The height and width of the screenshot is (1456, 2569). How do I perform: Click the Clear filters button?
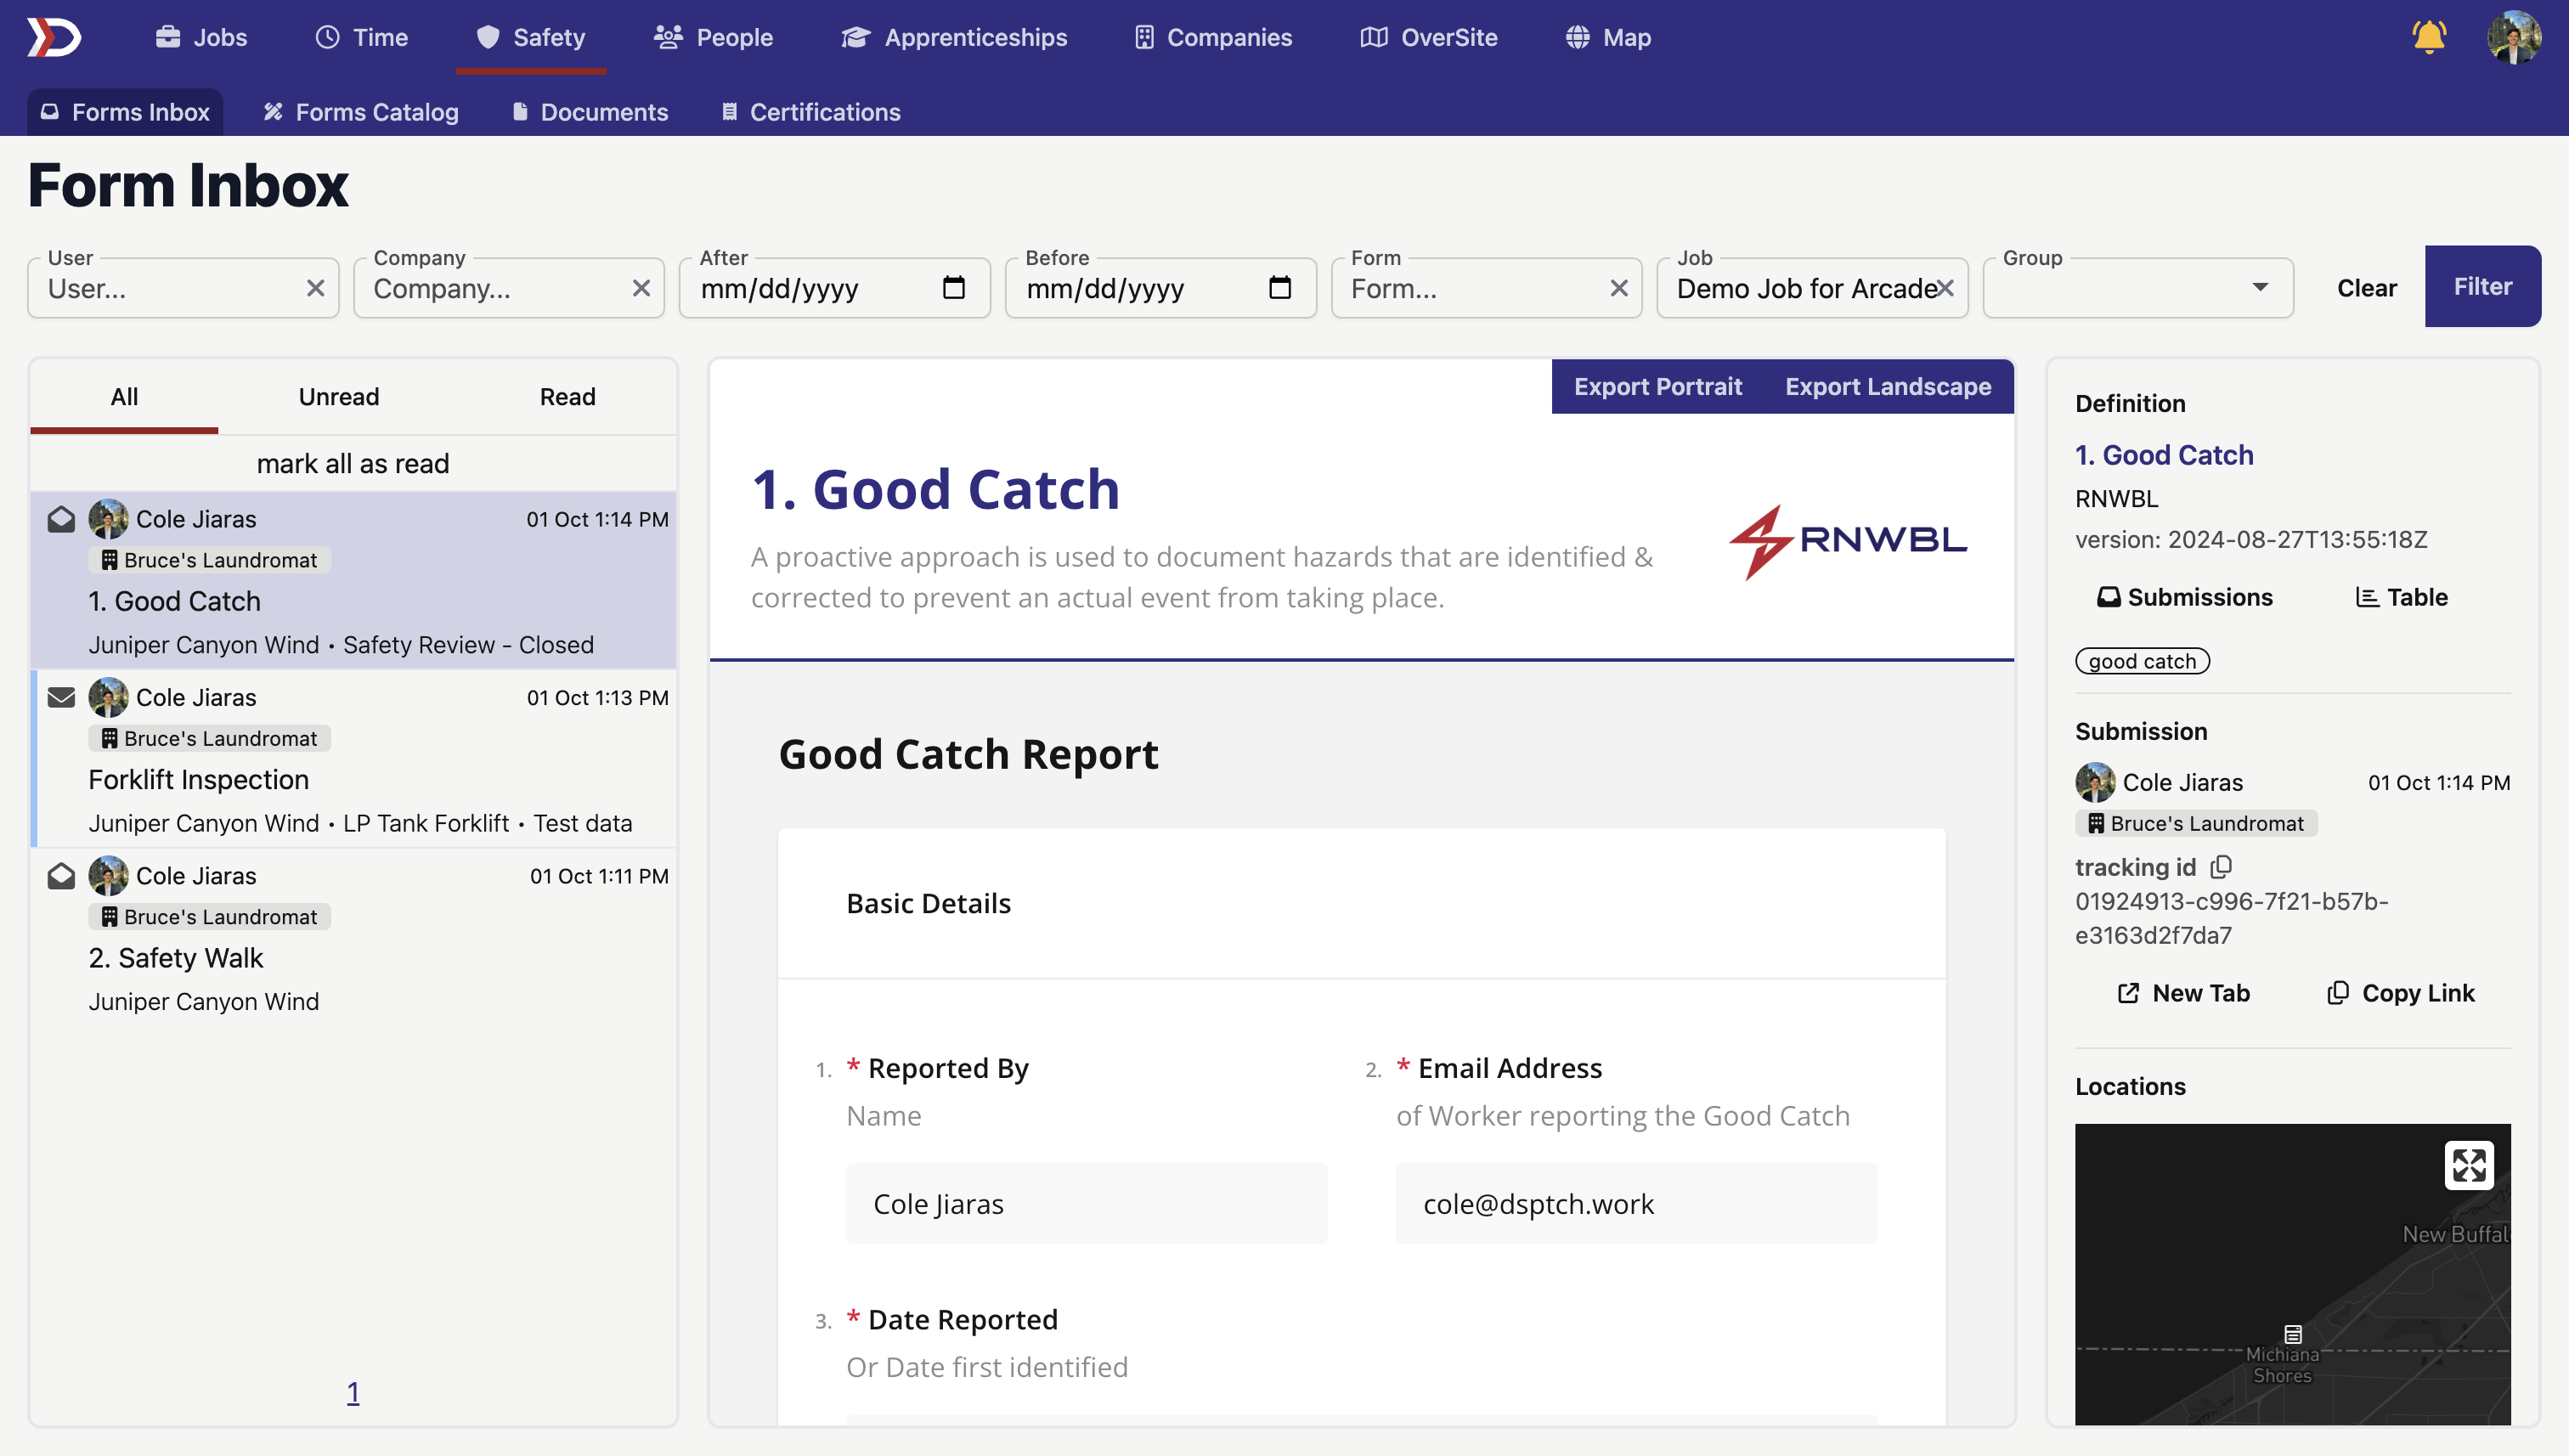pos(2366,286)
